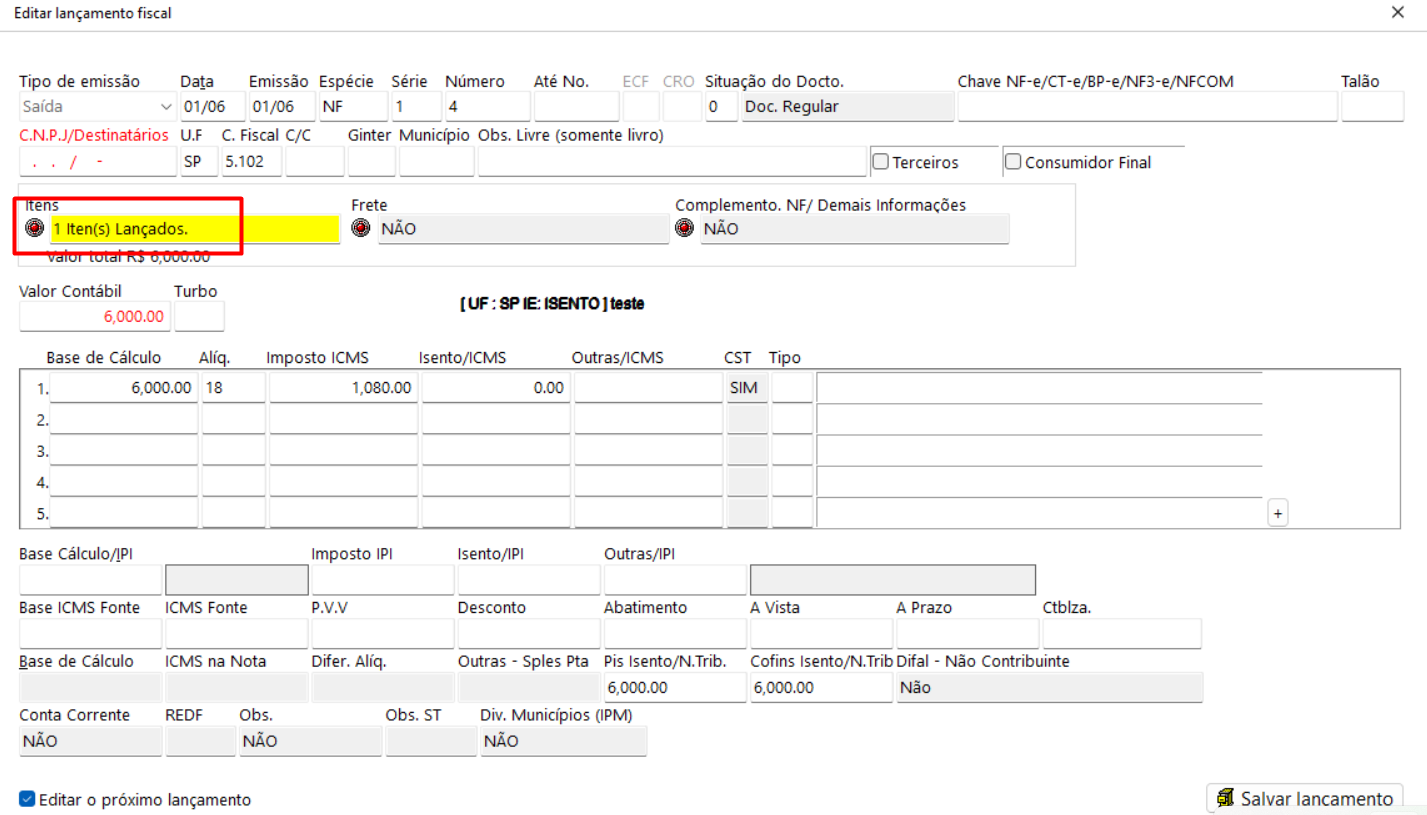Toggle the Terceiros checkbox
Screen dimensions: 1427x815
[x=881, y=161]
